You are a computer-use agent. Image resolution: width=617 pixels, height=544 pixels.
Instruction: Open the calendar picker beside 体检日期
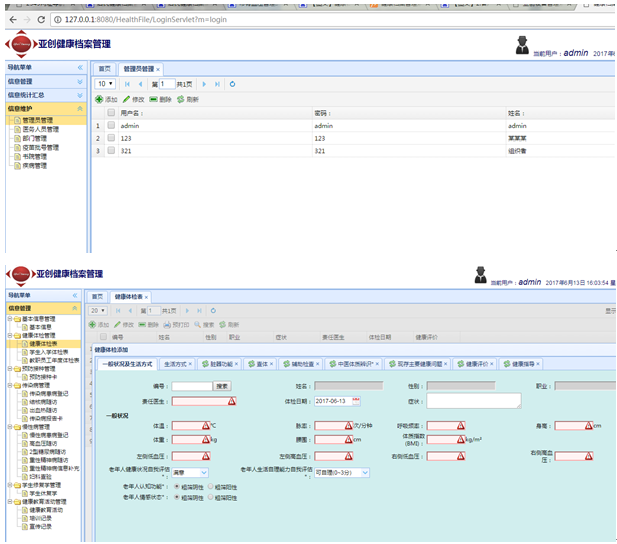(355, 401)
